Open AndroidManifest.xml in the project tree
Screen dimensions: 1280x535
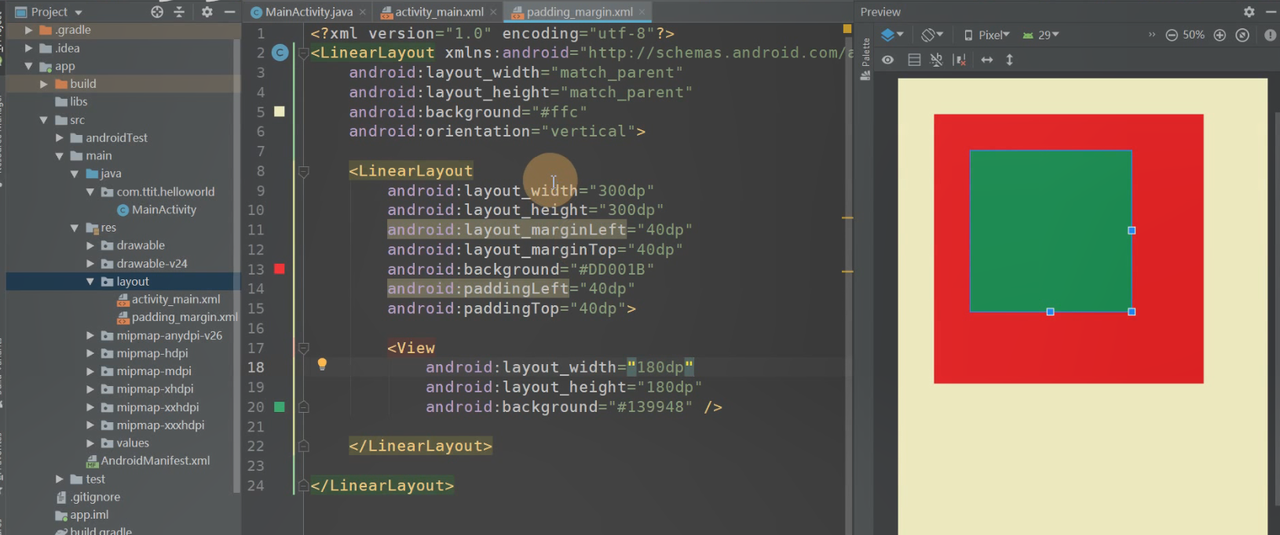(x=155, y=461)
